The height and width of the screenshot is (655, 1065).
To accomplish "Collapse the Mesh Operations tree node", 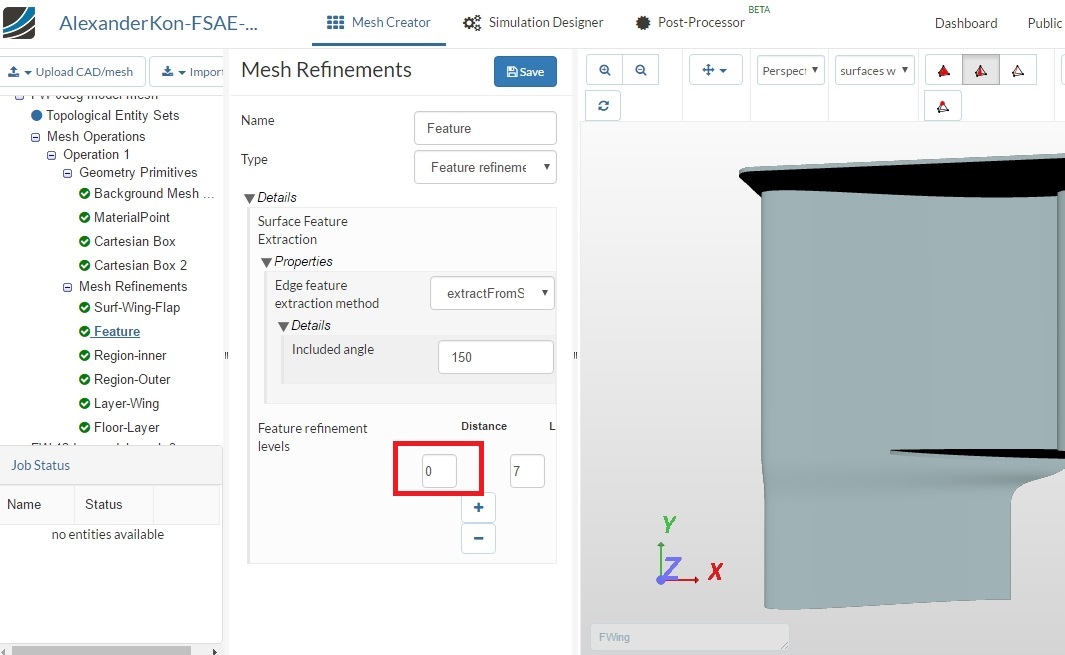I will pos(35,137).
